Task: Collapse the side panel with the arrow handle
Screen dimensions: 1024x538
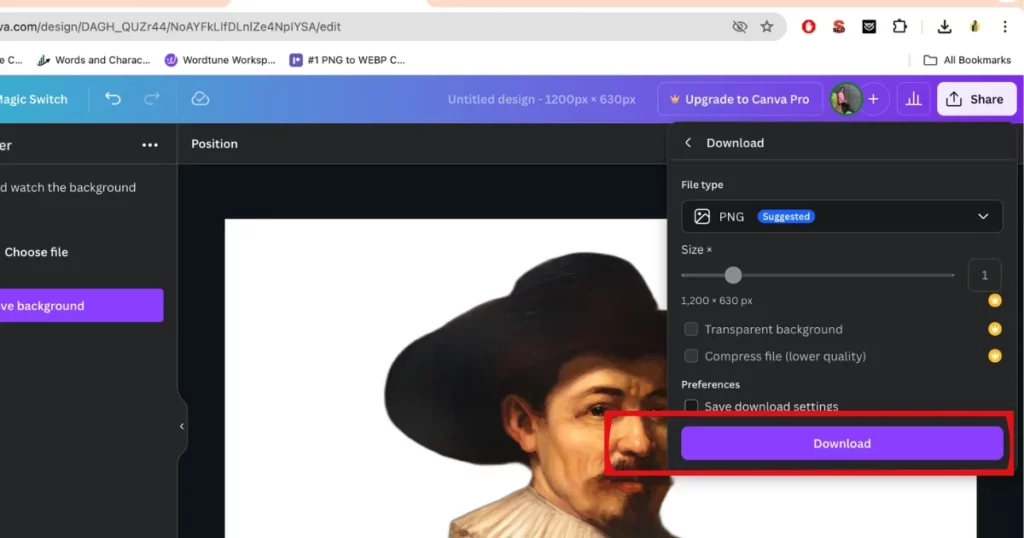Action: (182, 426)
